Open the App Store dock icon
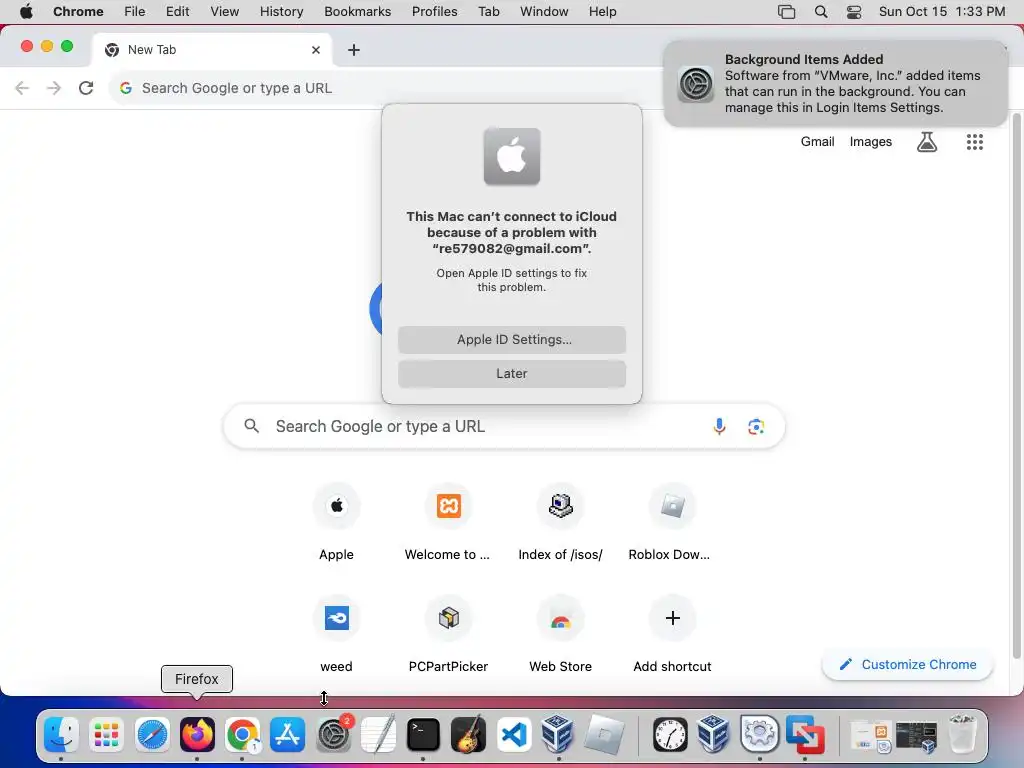1024x768 pixels. tap(287, 735)
